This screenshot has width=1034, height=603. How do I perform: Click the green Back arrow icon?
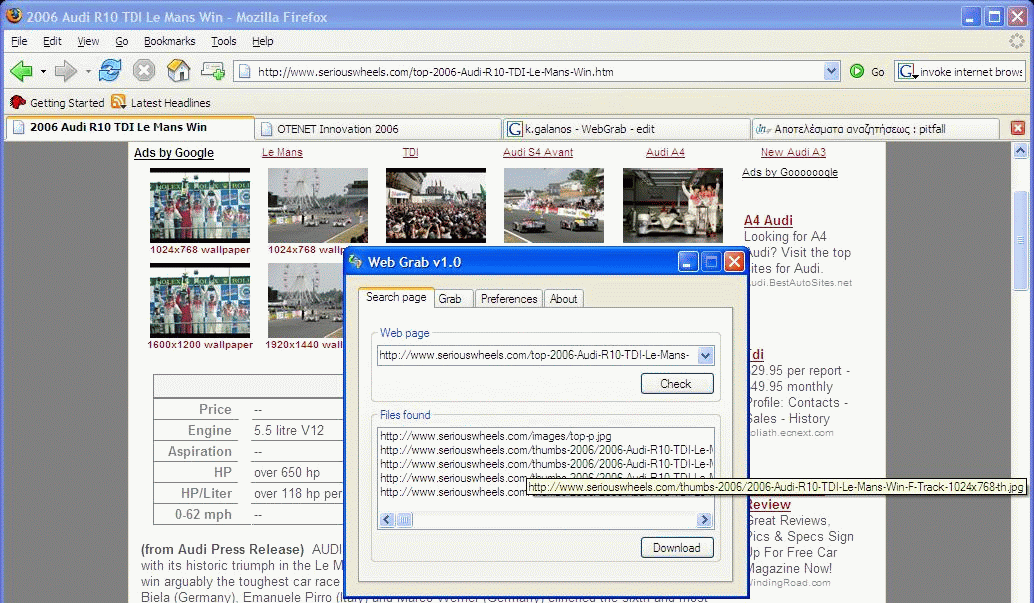tap(21, 71)
